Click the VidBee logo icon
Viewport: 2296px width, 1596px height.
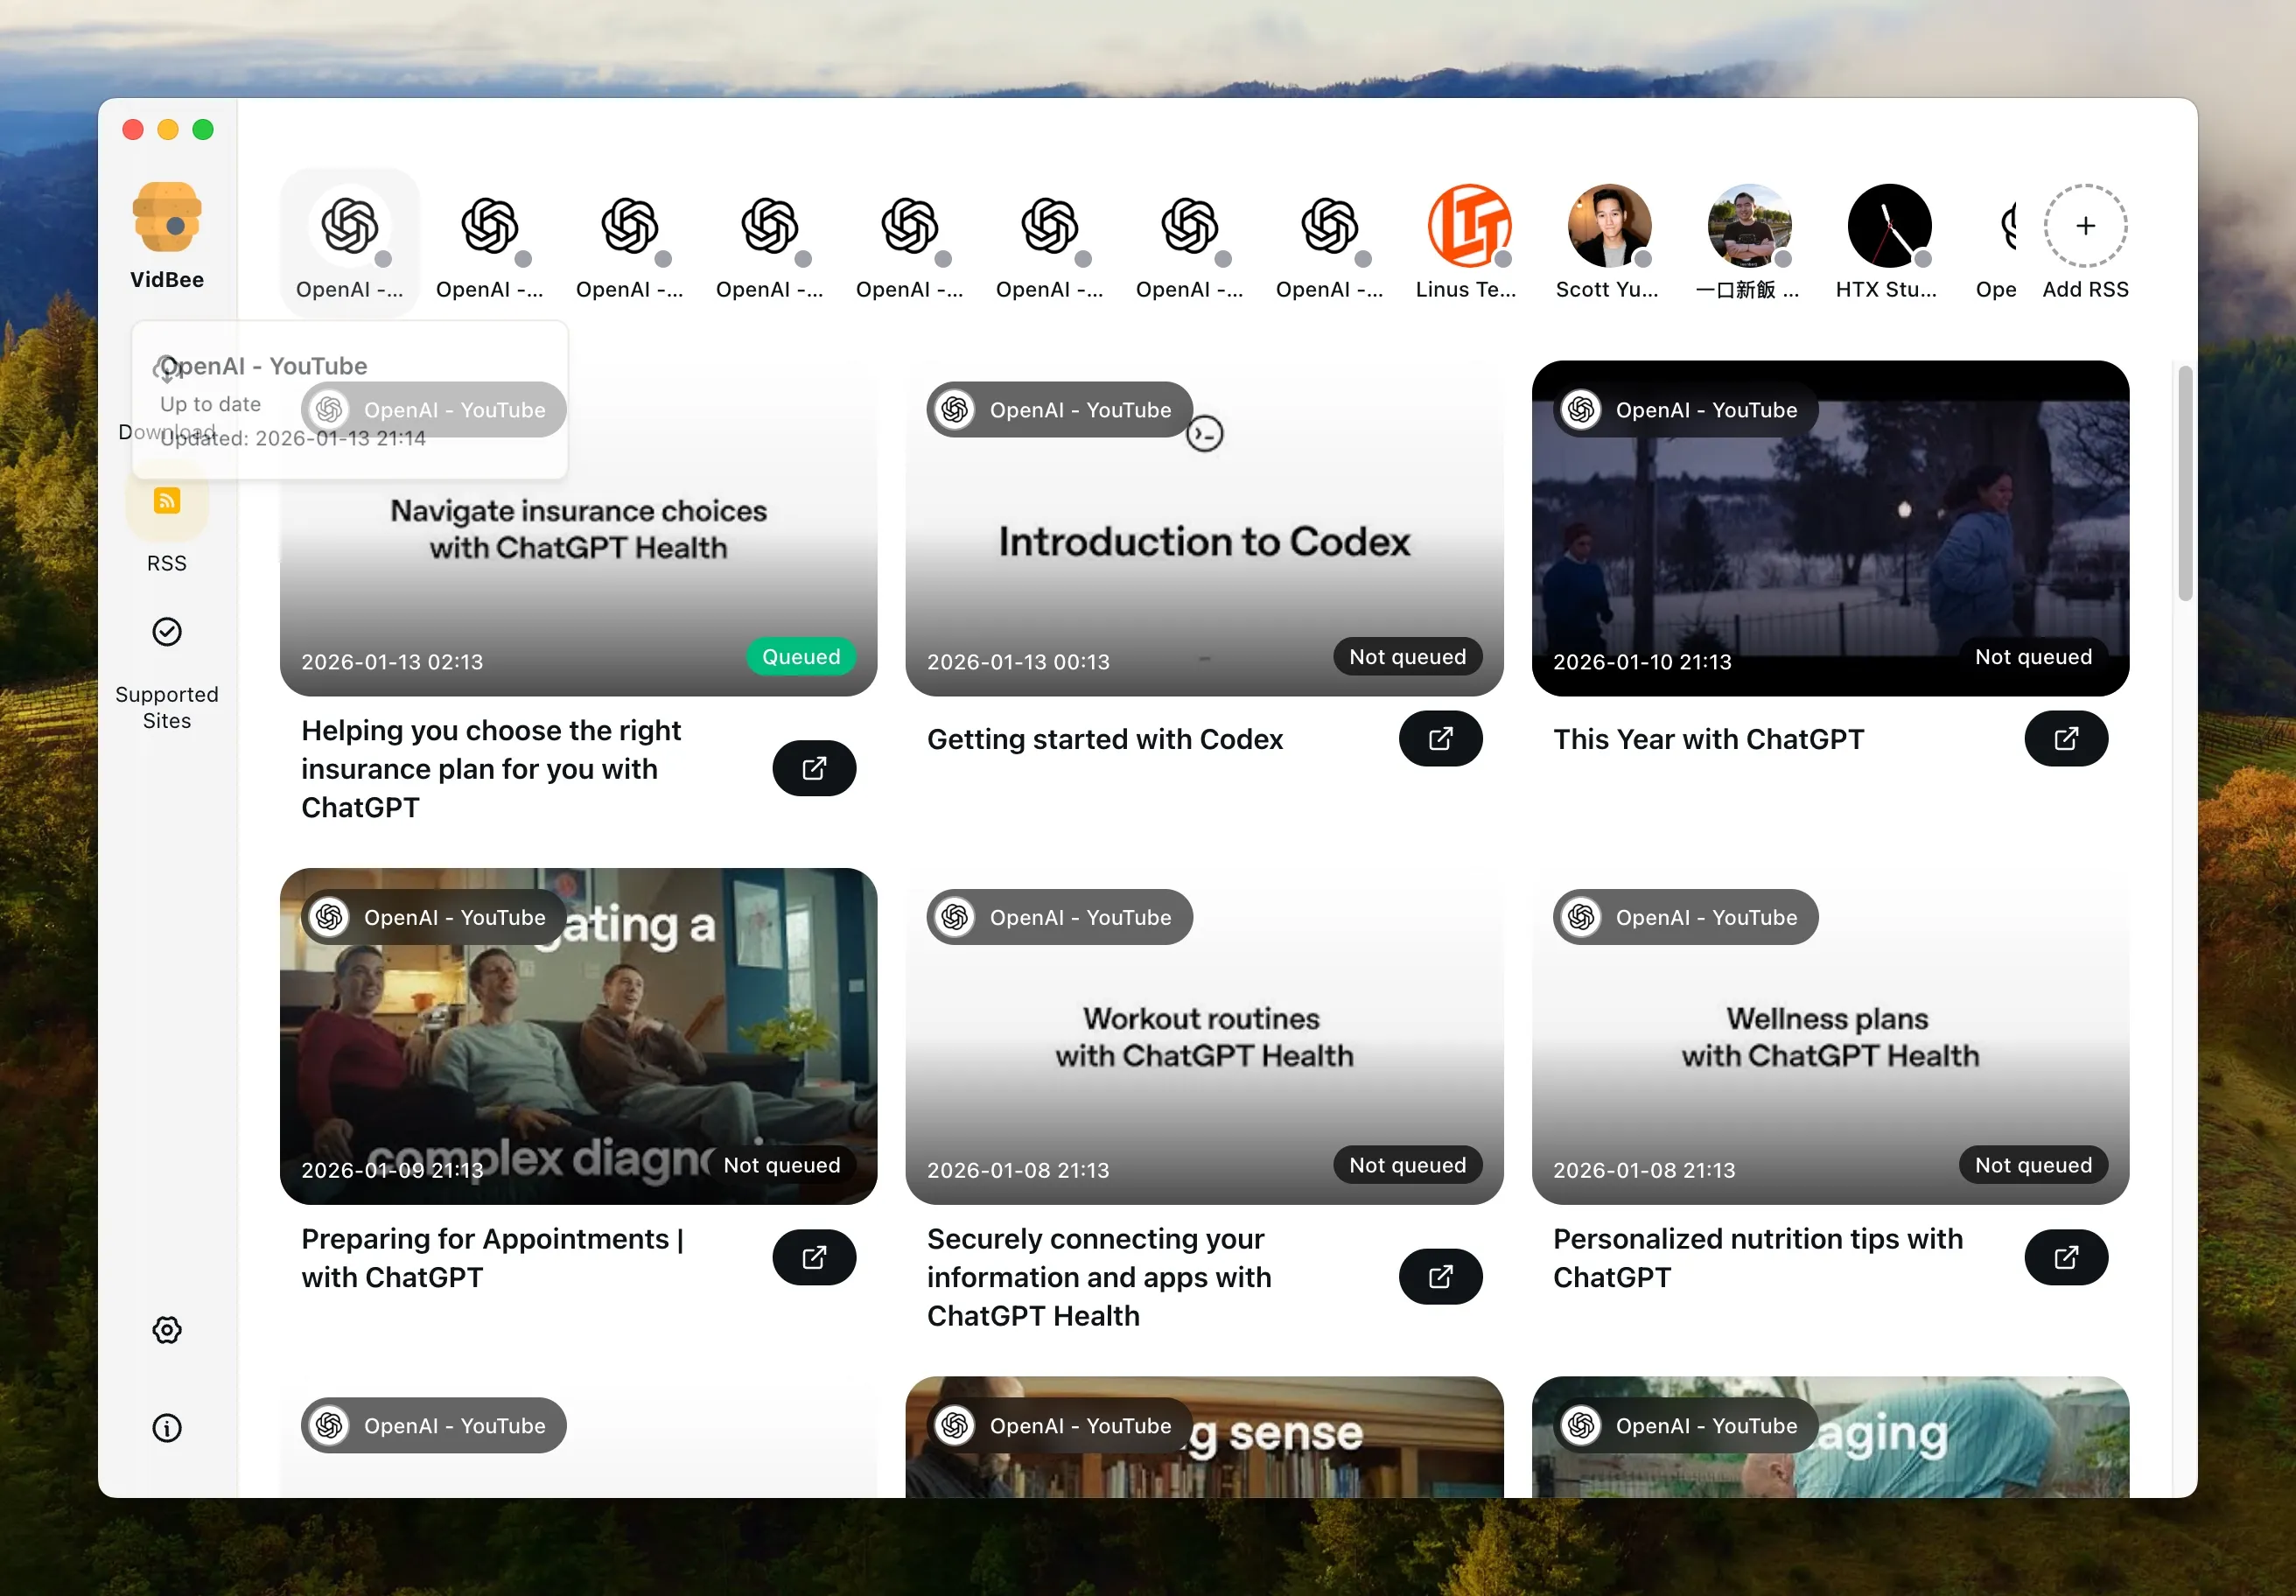pos(167,217)
